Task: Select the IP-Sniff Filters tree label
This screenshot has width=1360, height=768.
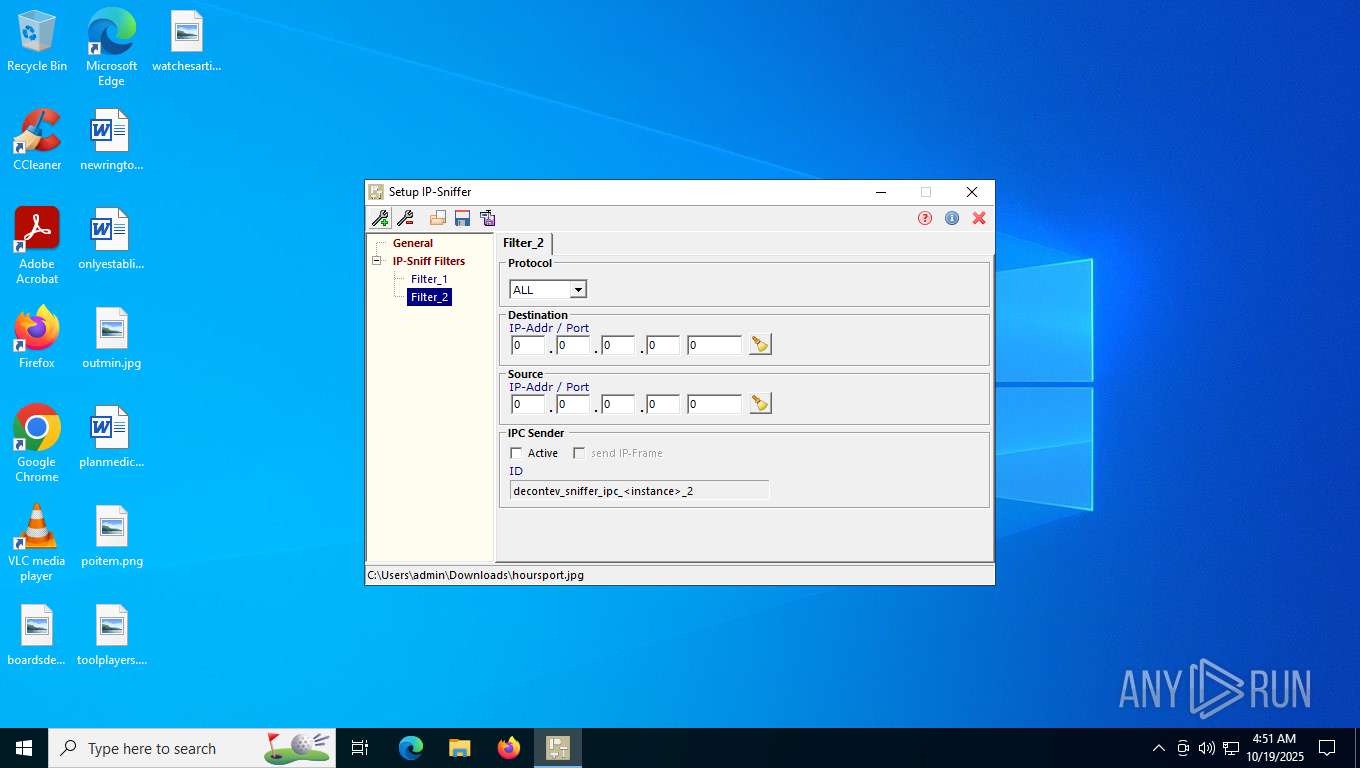Action: coord(428,261)
